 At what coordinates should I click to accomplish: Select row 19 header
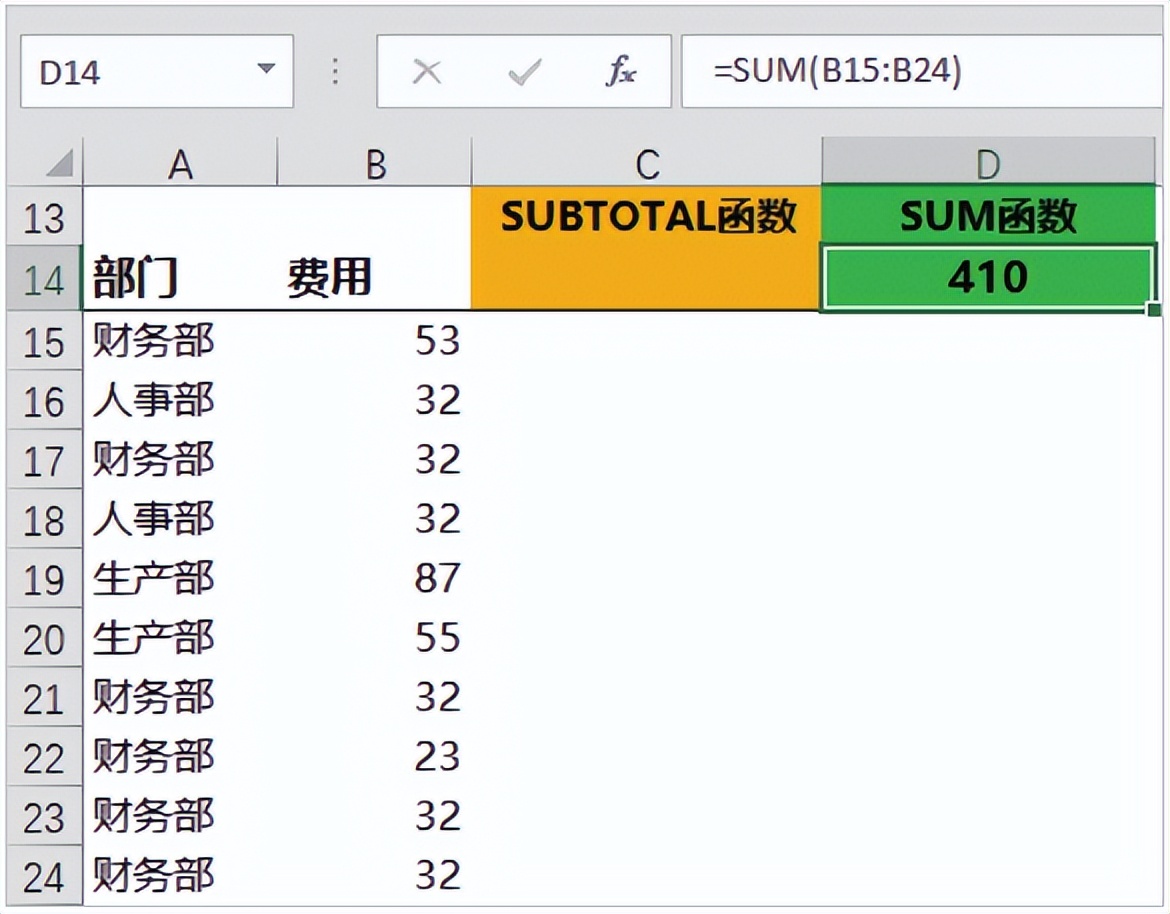tap(45, 576)
